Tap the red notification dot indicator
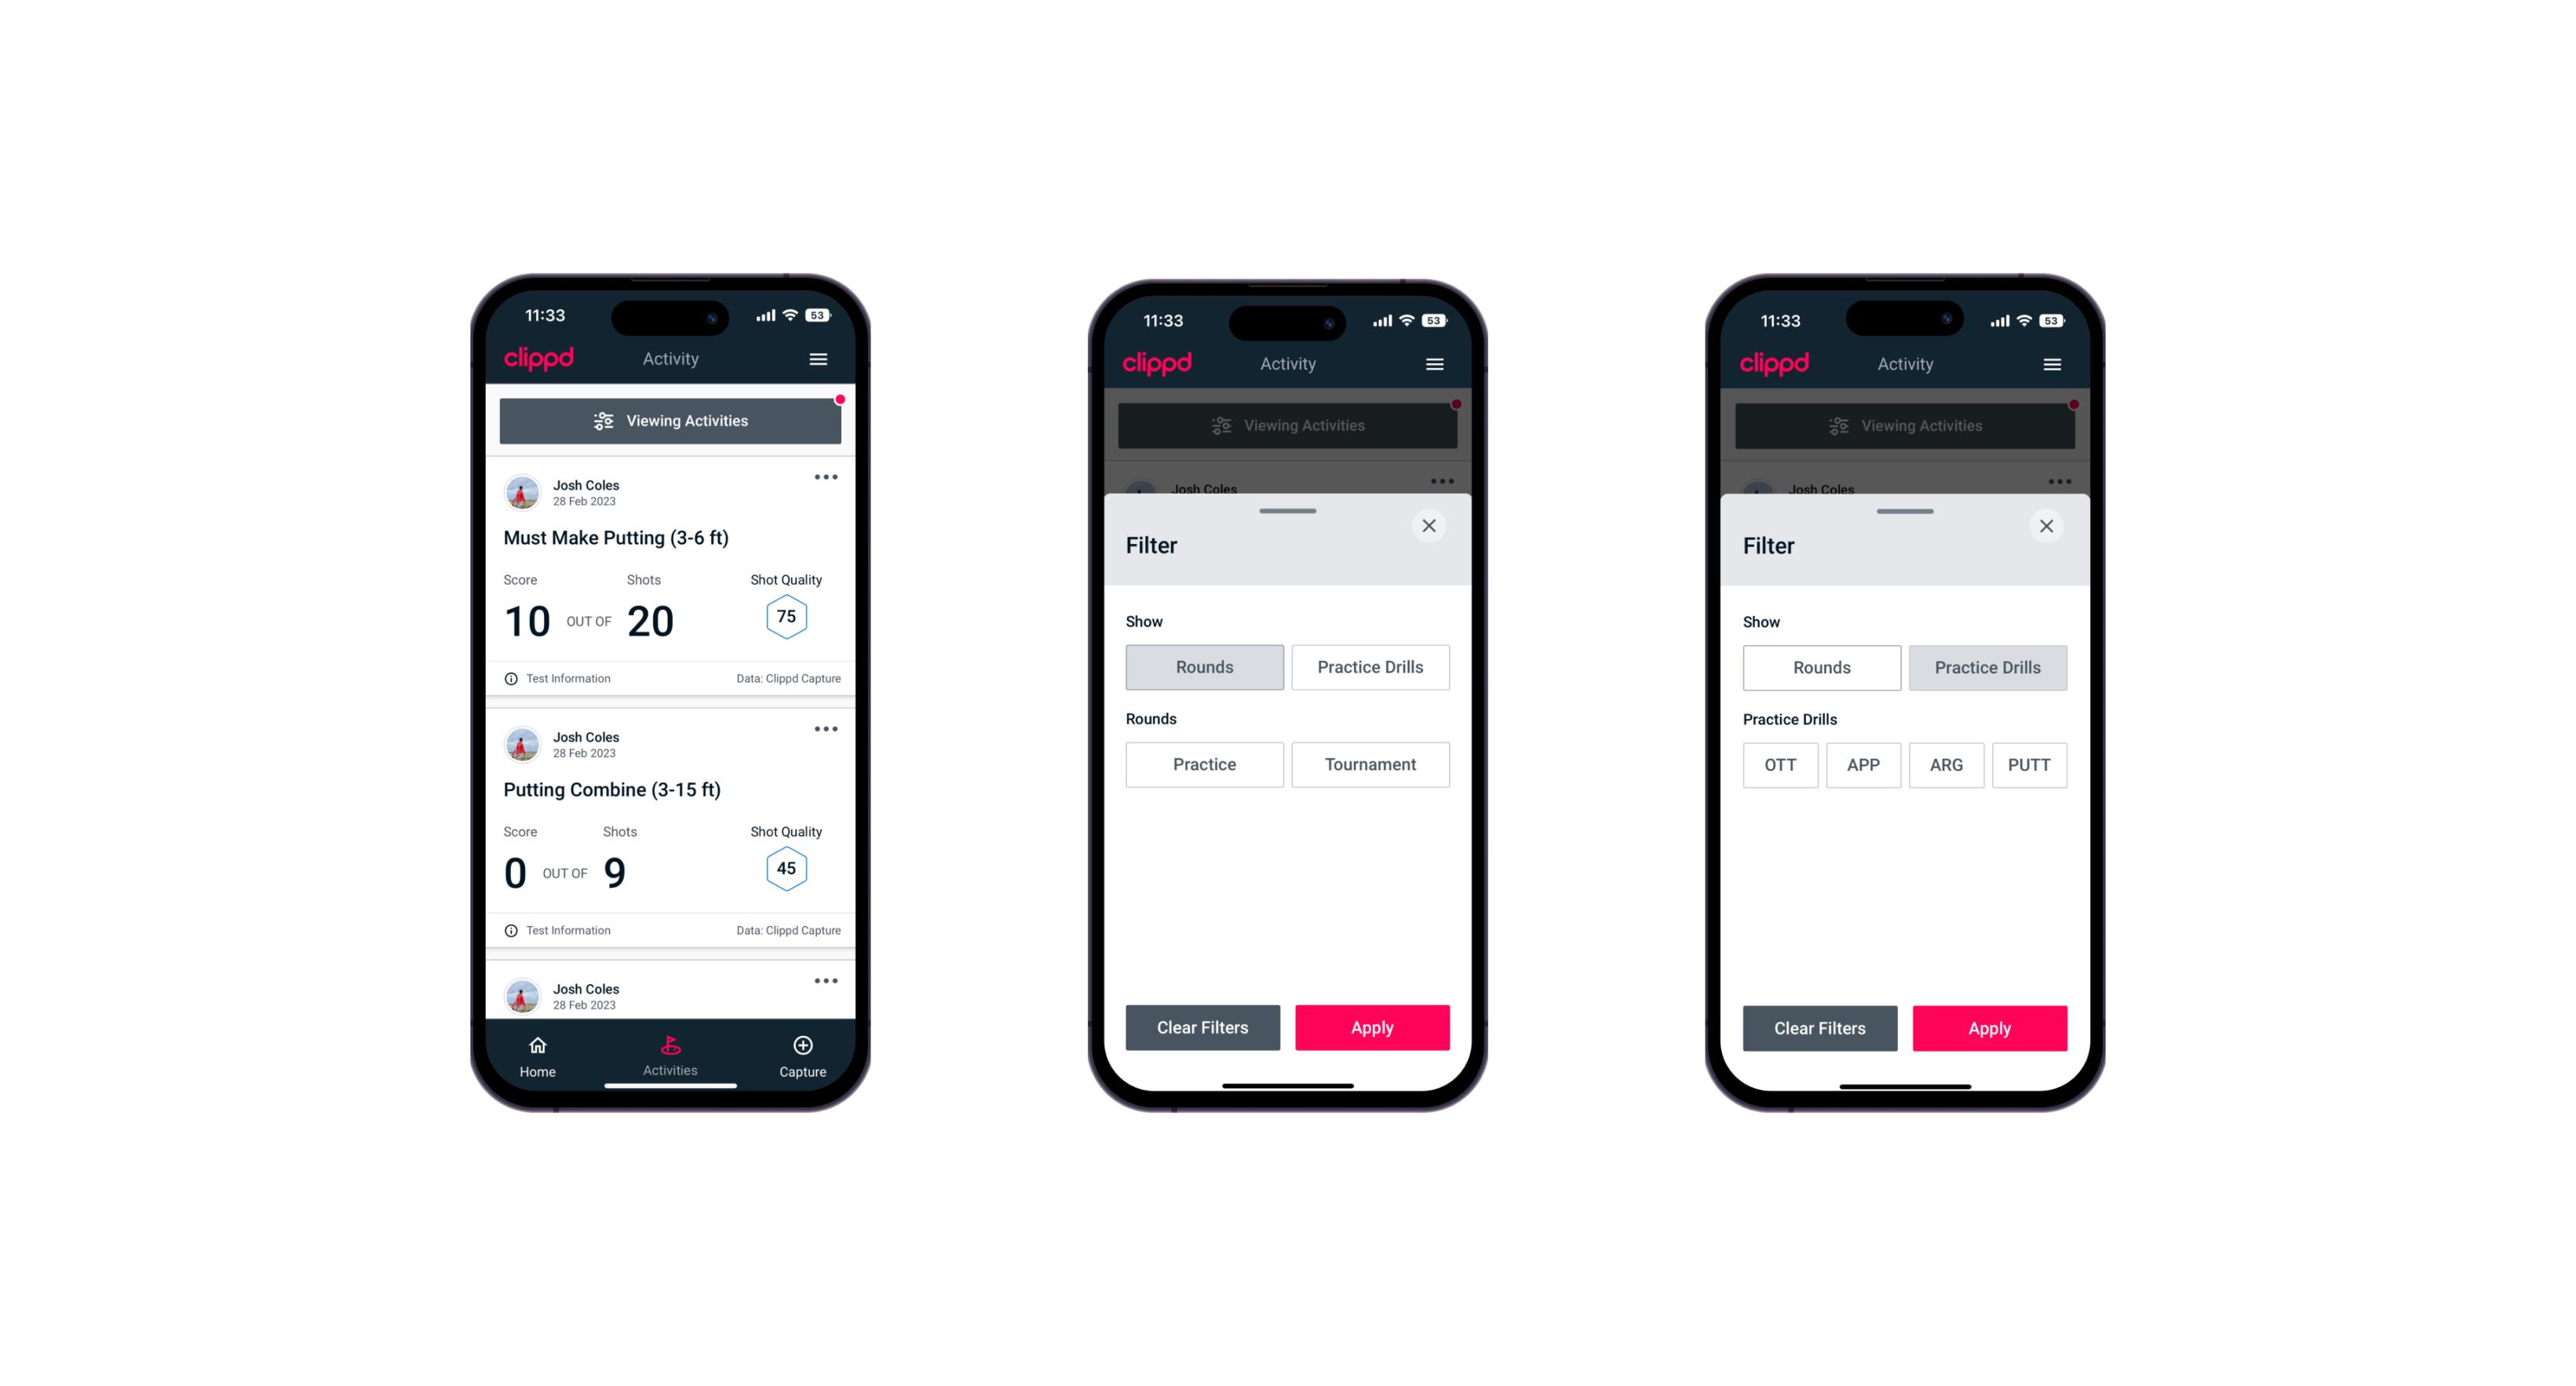This screenshot has height=1386, width=2576. 841,398
